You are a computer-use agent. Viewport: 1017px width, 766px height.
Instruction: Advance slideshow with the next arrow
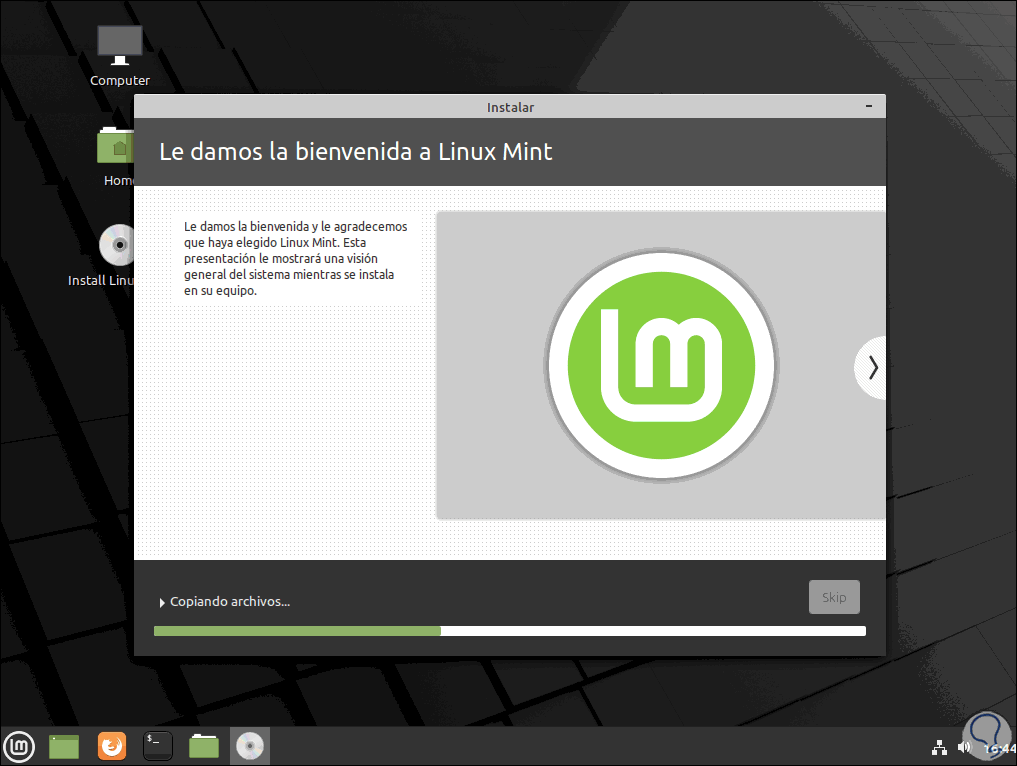point(872,368)
